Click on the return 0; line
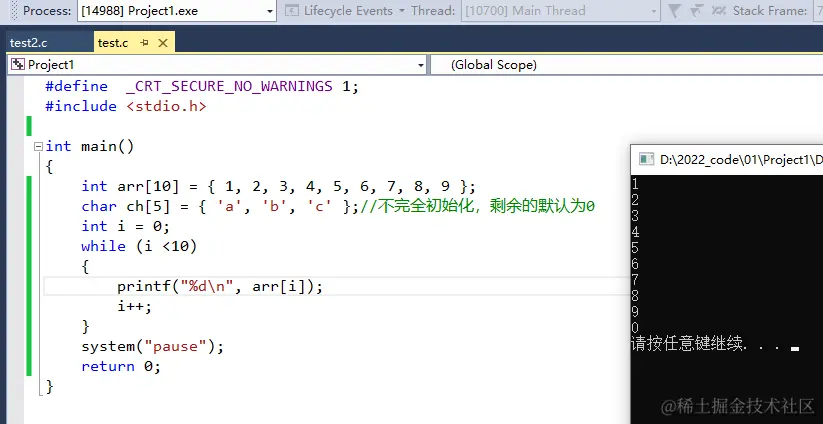The width and height of the screenshot is (823, 424). click(121, 366)
